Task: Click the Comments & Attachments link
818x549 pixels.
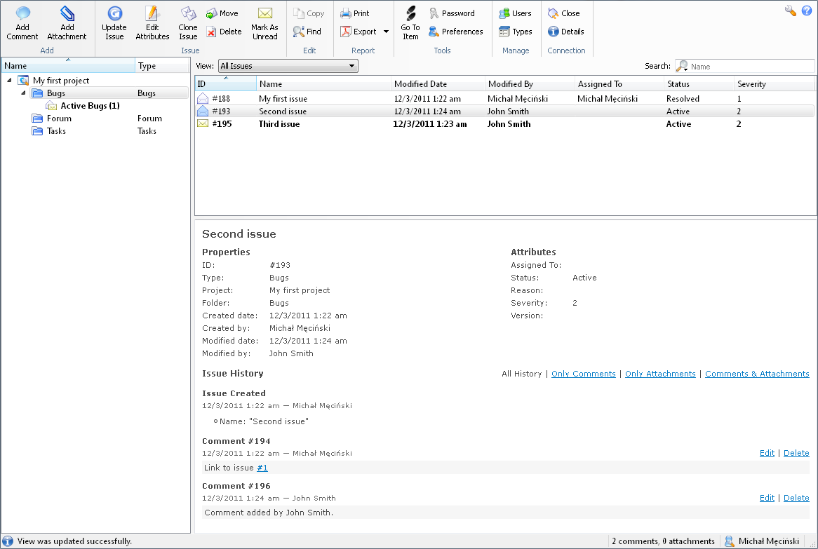Action: 757,374
